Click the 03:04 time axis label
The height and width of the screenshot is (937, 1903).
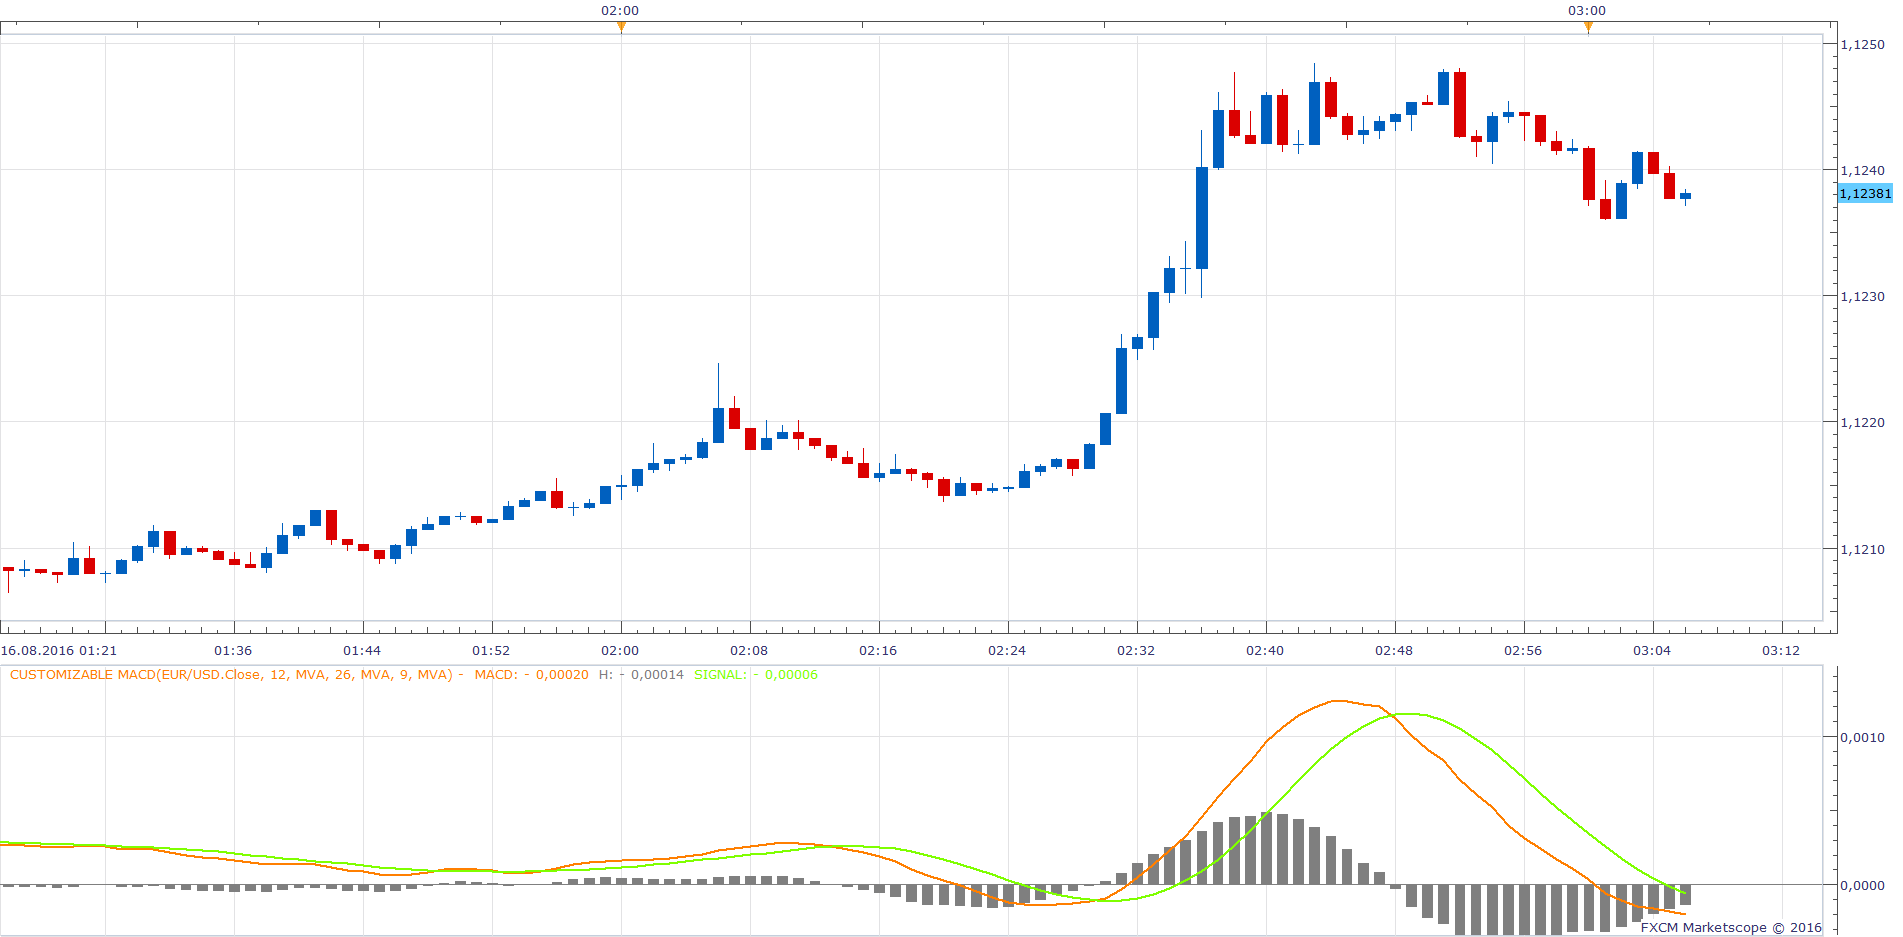1652,650
